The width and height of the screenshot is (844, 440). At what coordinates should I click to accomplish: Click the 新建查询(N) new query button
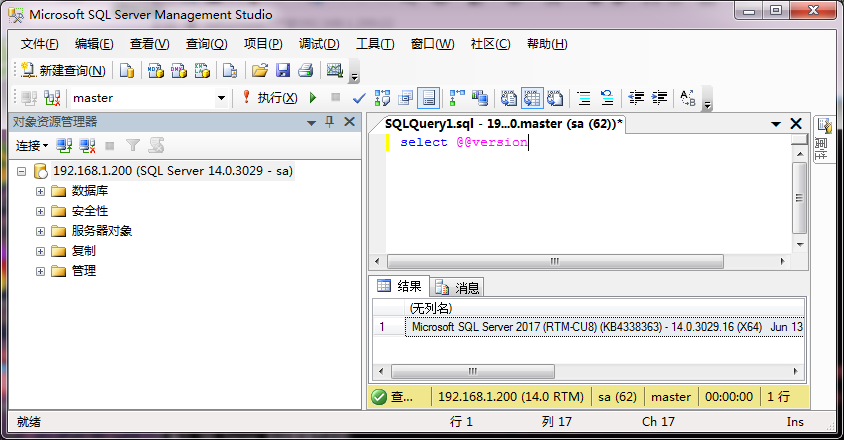(64, 70)
